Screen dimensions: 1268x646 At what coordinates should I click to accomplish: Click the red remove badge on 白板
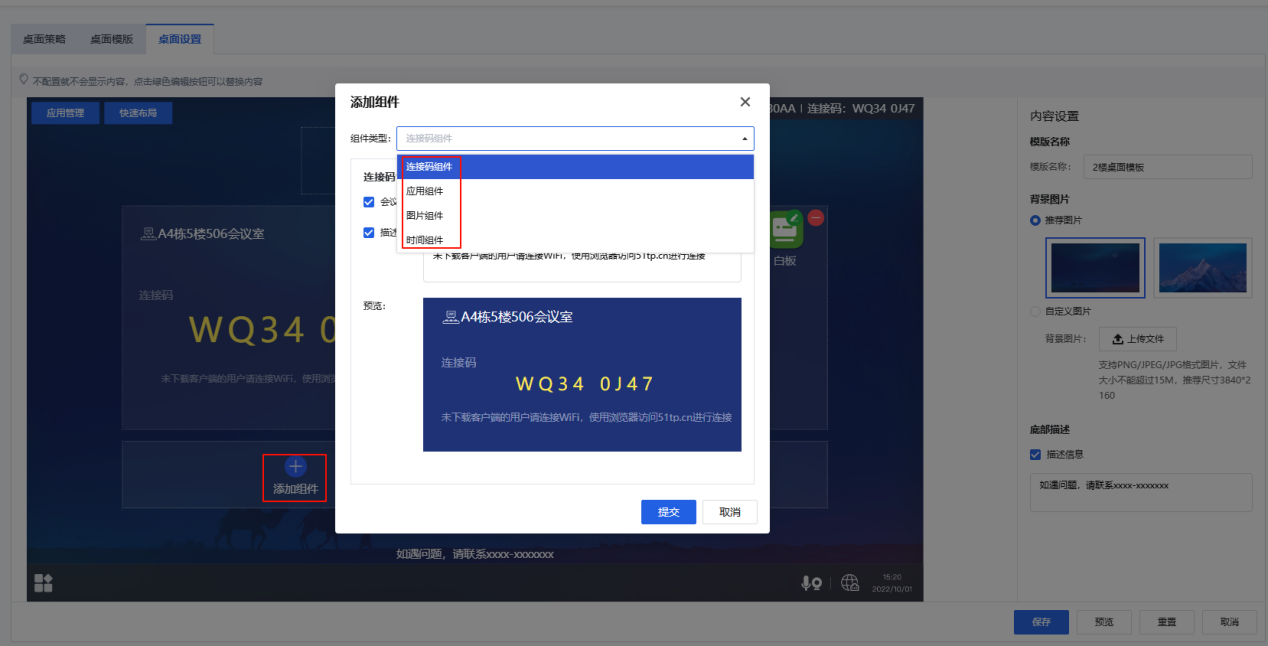click(x=816, y=218)
